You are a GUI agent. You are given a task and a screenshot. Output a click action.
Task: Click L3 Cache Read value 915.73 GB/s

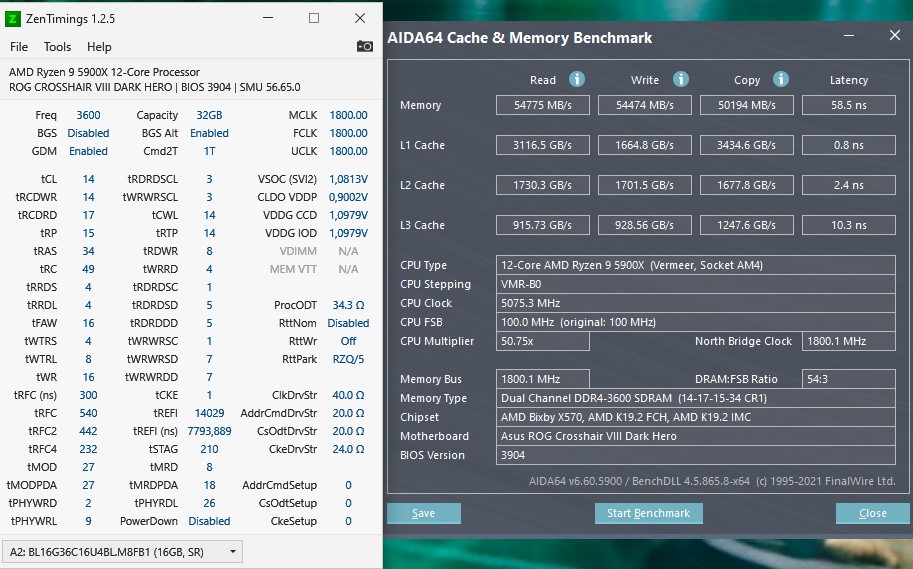[543, 225]
